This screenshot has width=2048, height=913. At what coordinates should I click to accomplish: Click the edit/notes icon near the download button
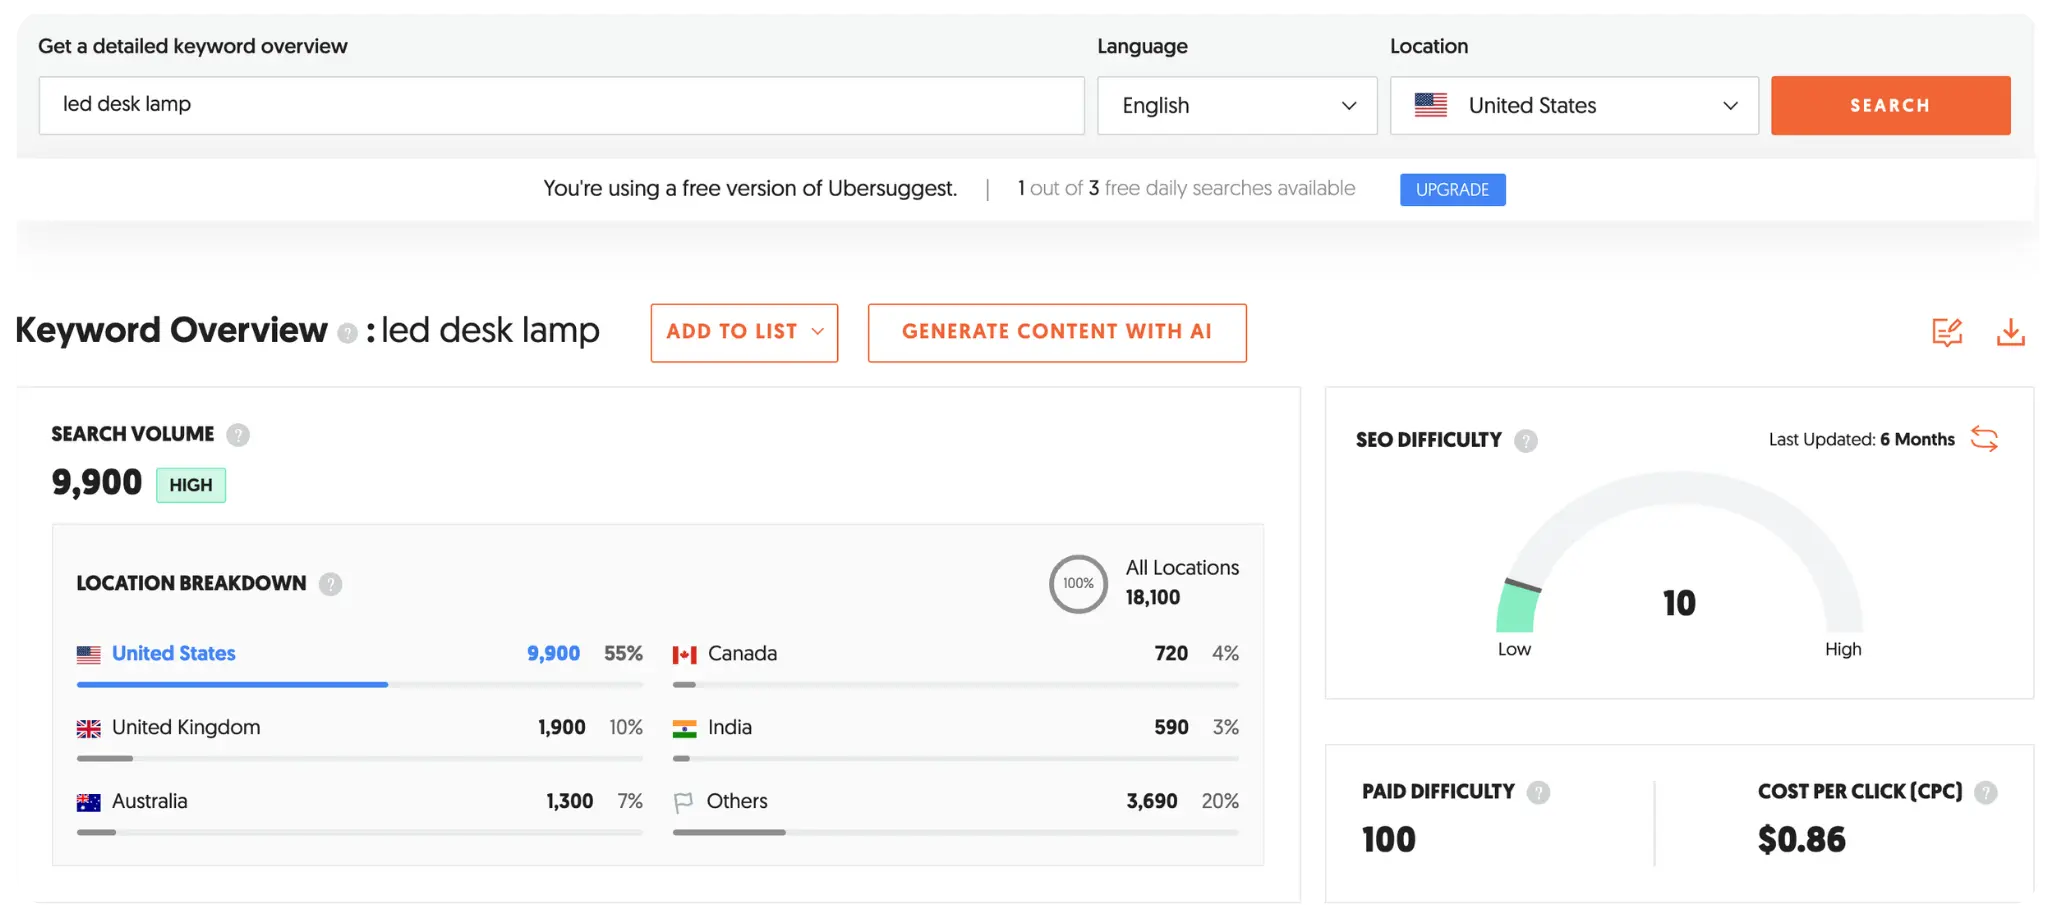(x=1946, y=332)
